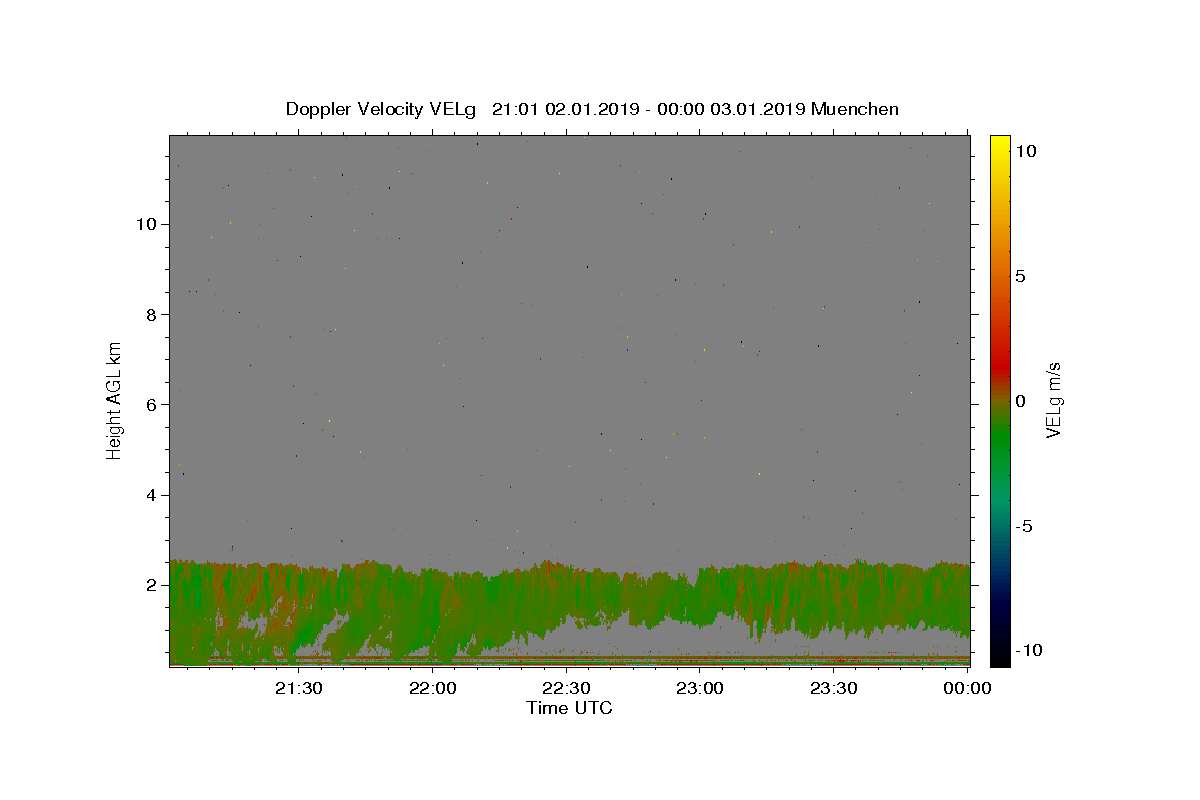Click the colorbar value 5 label
Screen dimensions: 1200x800
1020,276
